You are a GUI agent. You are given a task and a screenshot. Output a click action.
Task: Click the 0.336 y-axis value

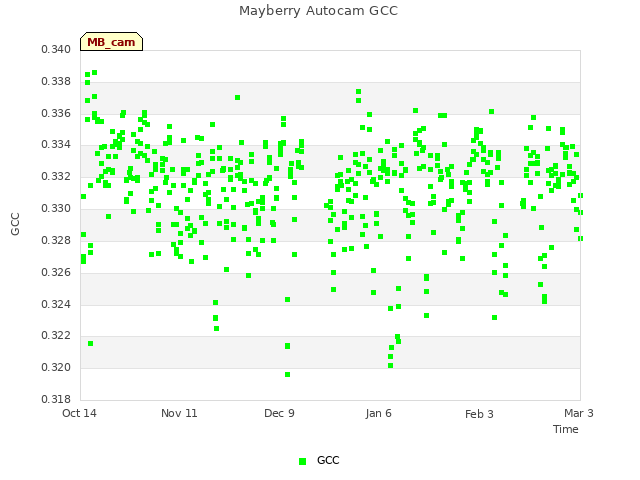pyautogui.click(x=56, y=113)
